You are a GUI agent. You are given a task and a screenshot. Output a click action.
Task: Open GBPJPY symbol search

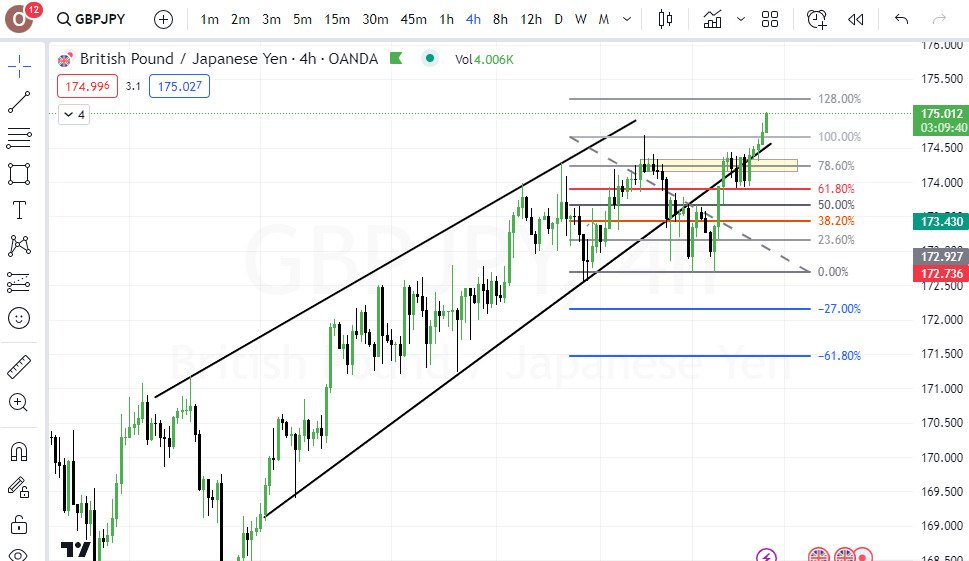click(91, 19)
